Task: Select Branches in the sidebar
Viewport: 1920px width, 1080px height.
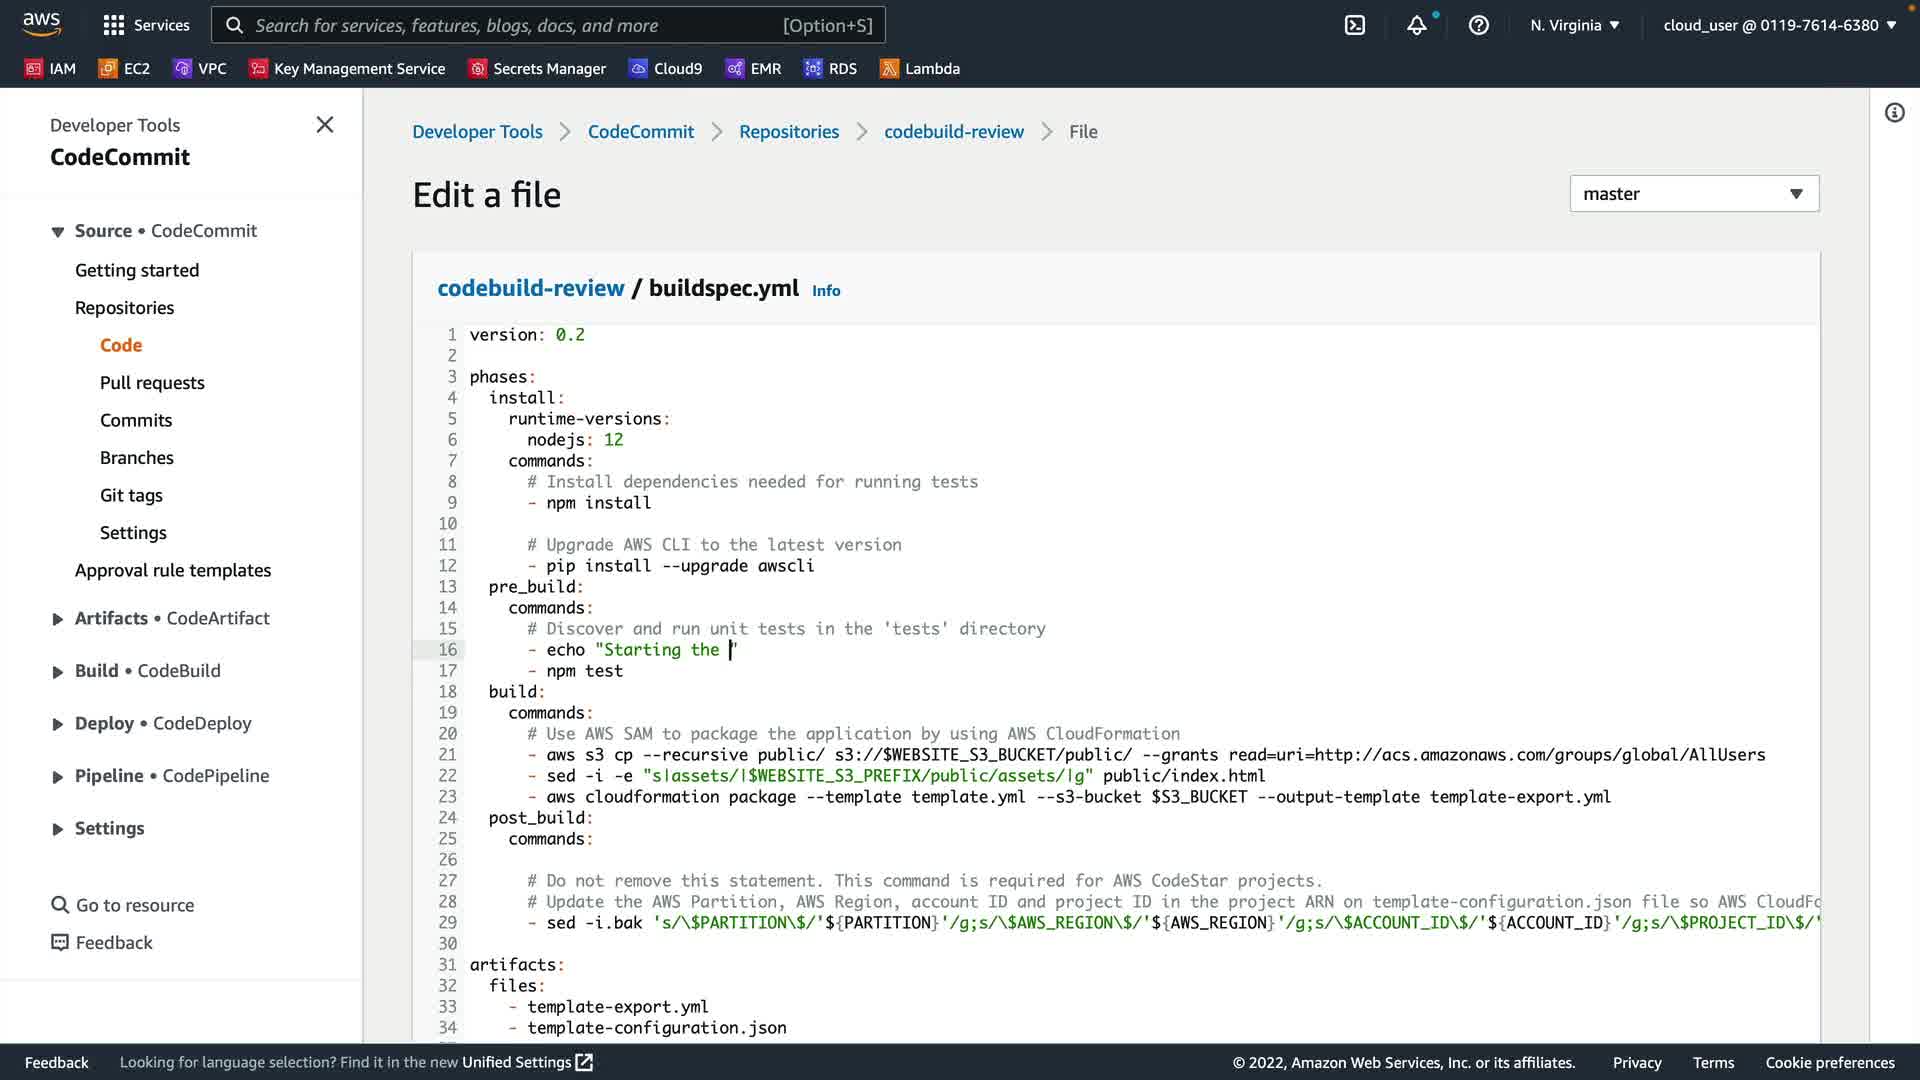Action: pos(137,457)
